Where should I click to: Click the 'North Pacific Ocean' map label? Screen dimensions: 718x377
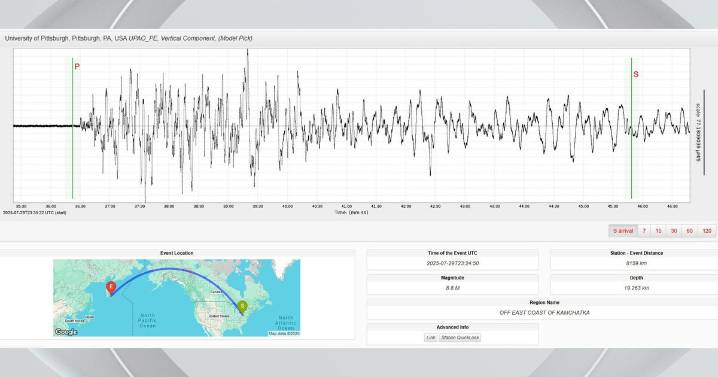(x=147, y=321)
